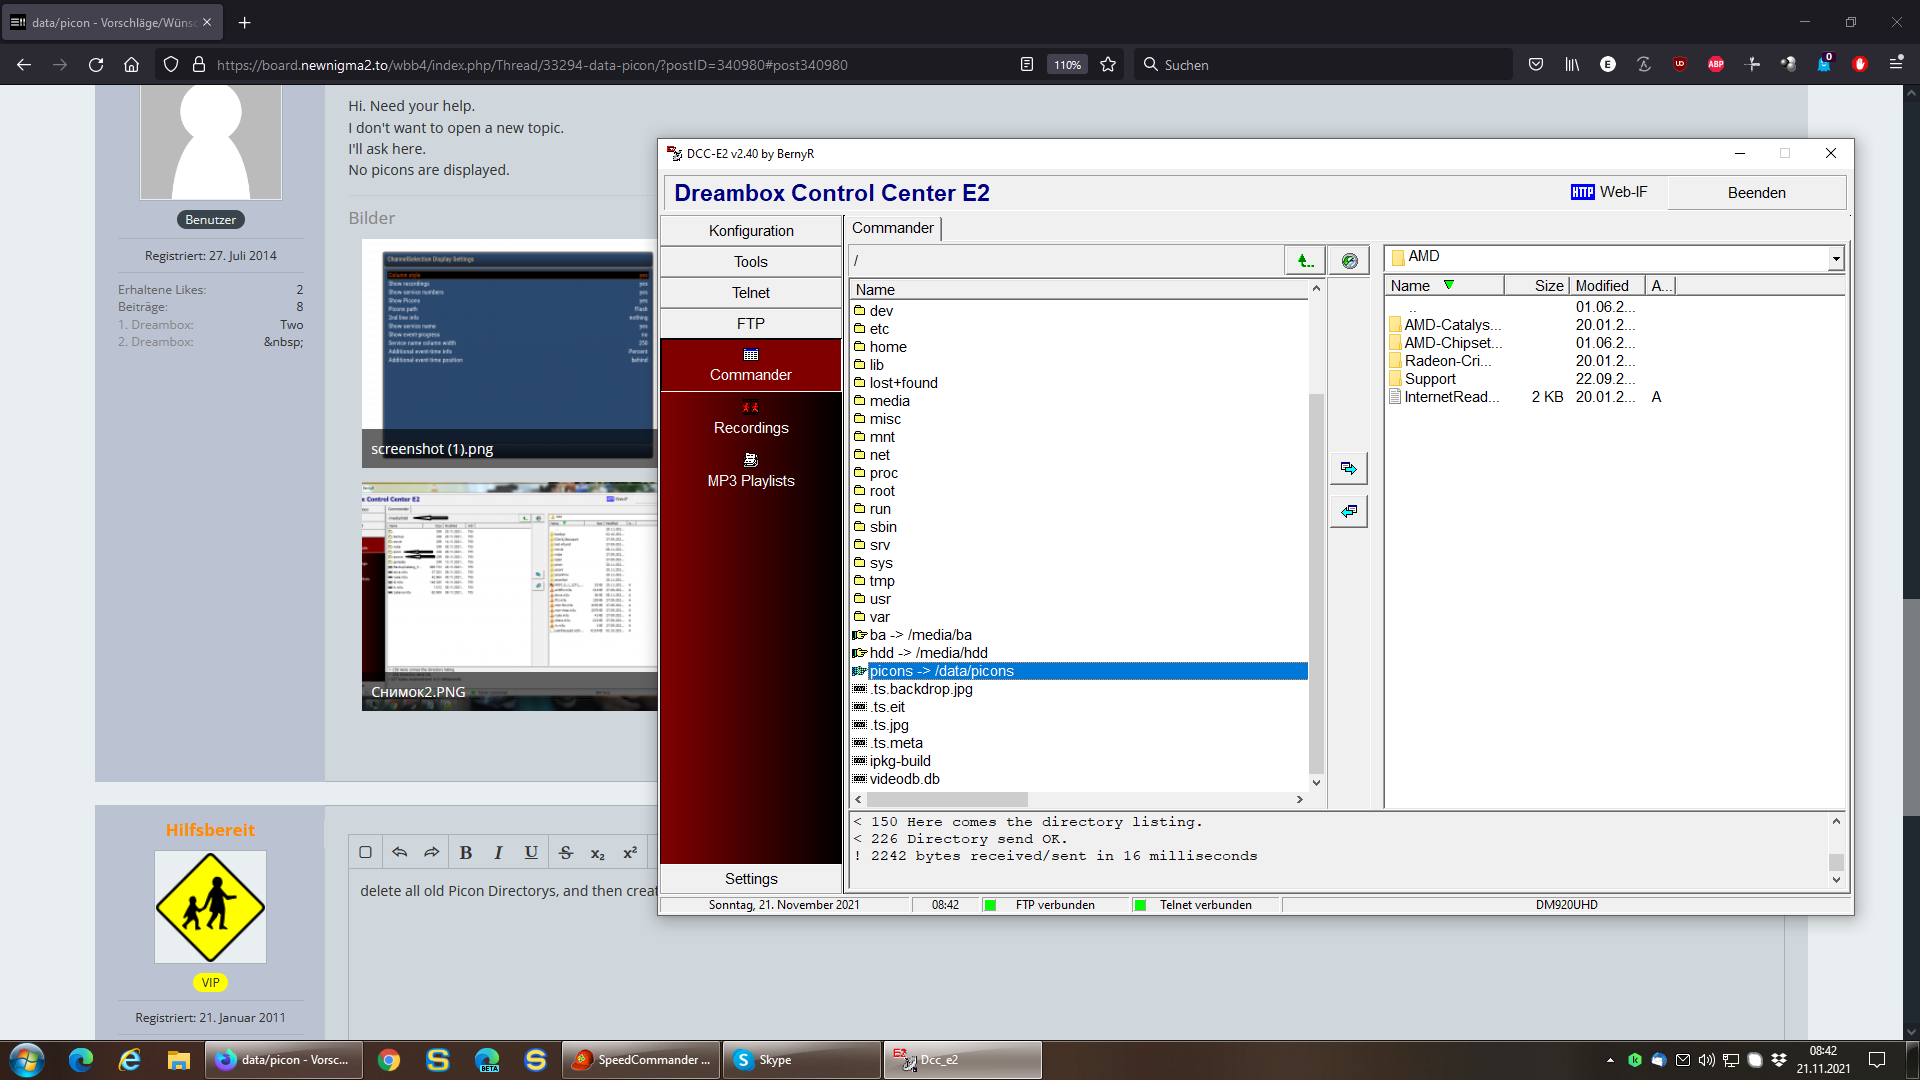Select the picons -> /data/picons entry
This screenshot has width=1920, height=1080.
[x=940, y=671]
